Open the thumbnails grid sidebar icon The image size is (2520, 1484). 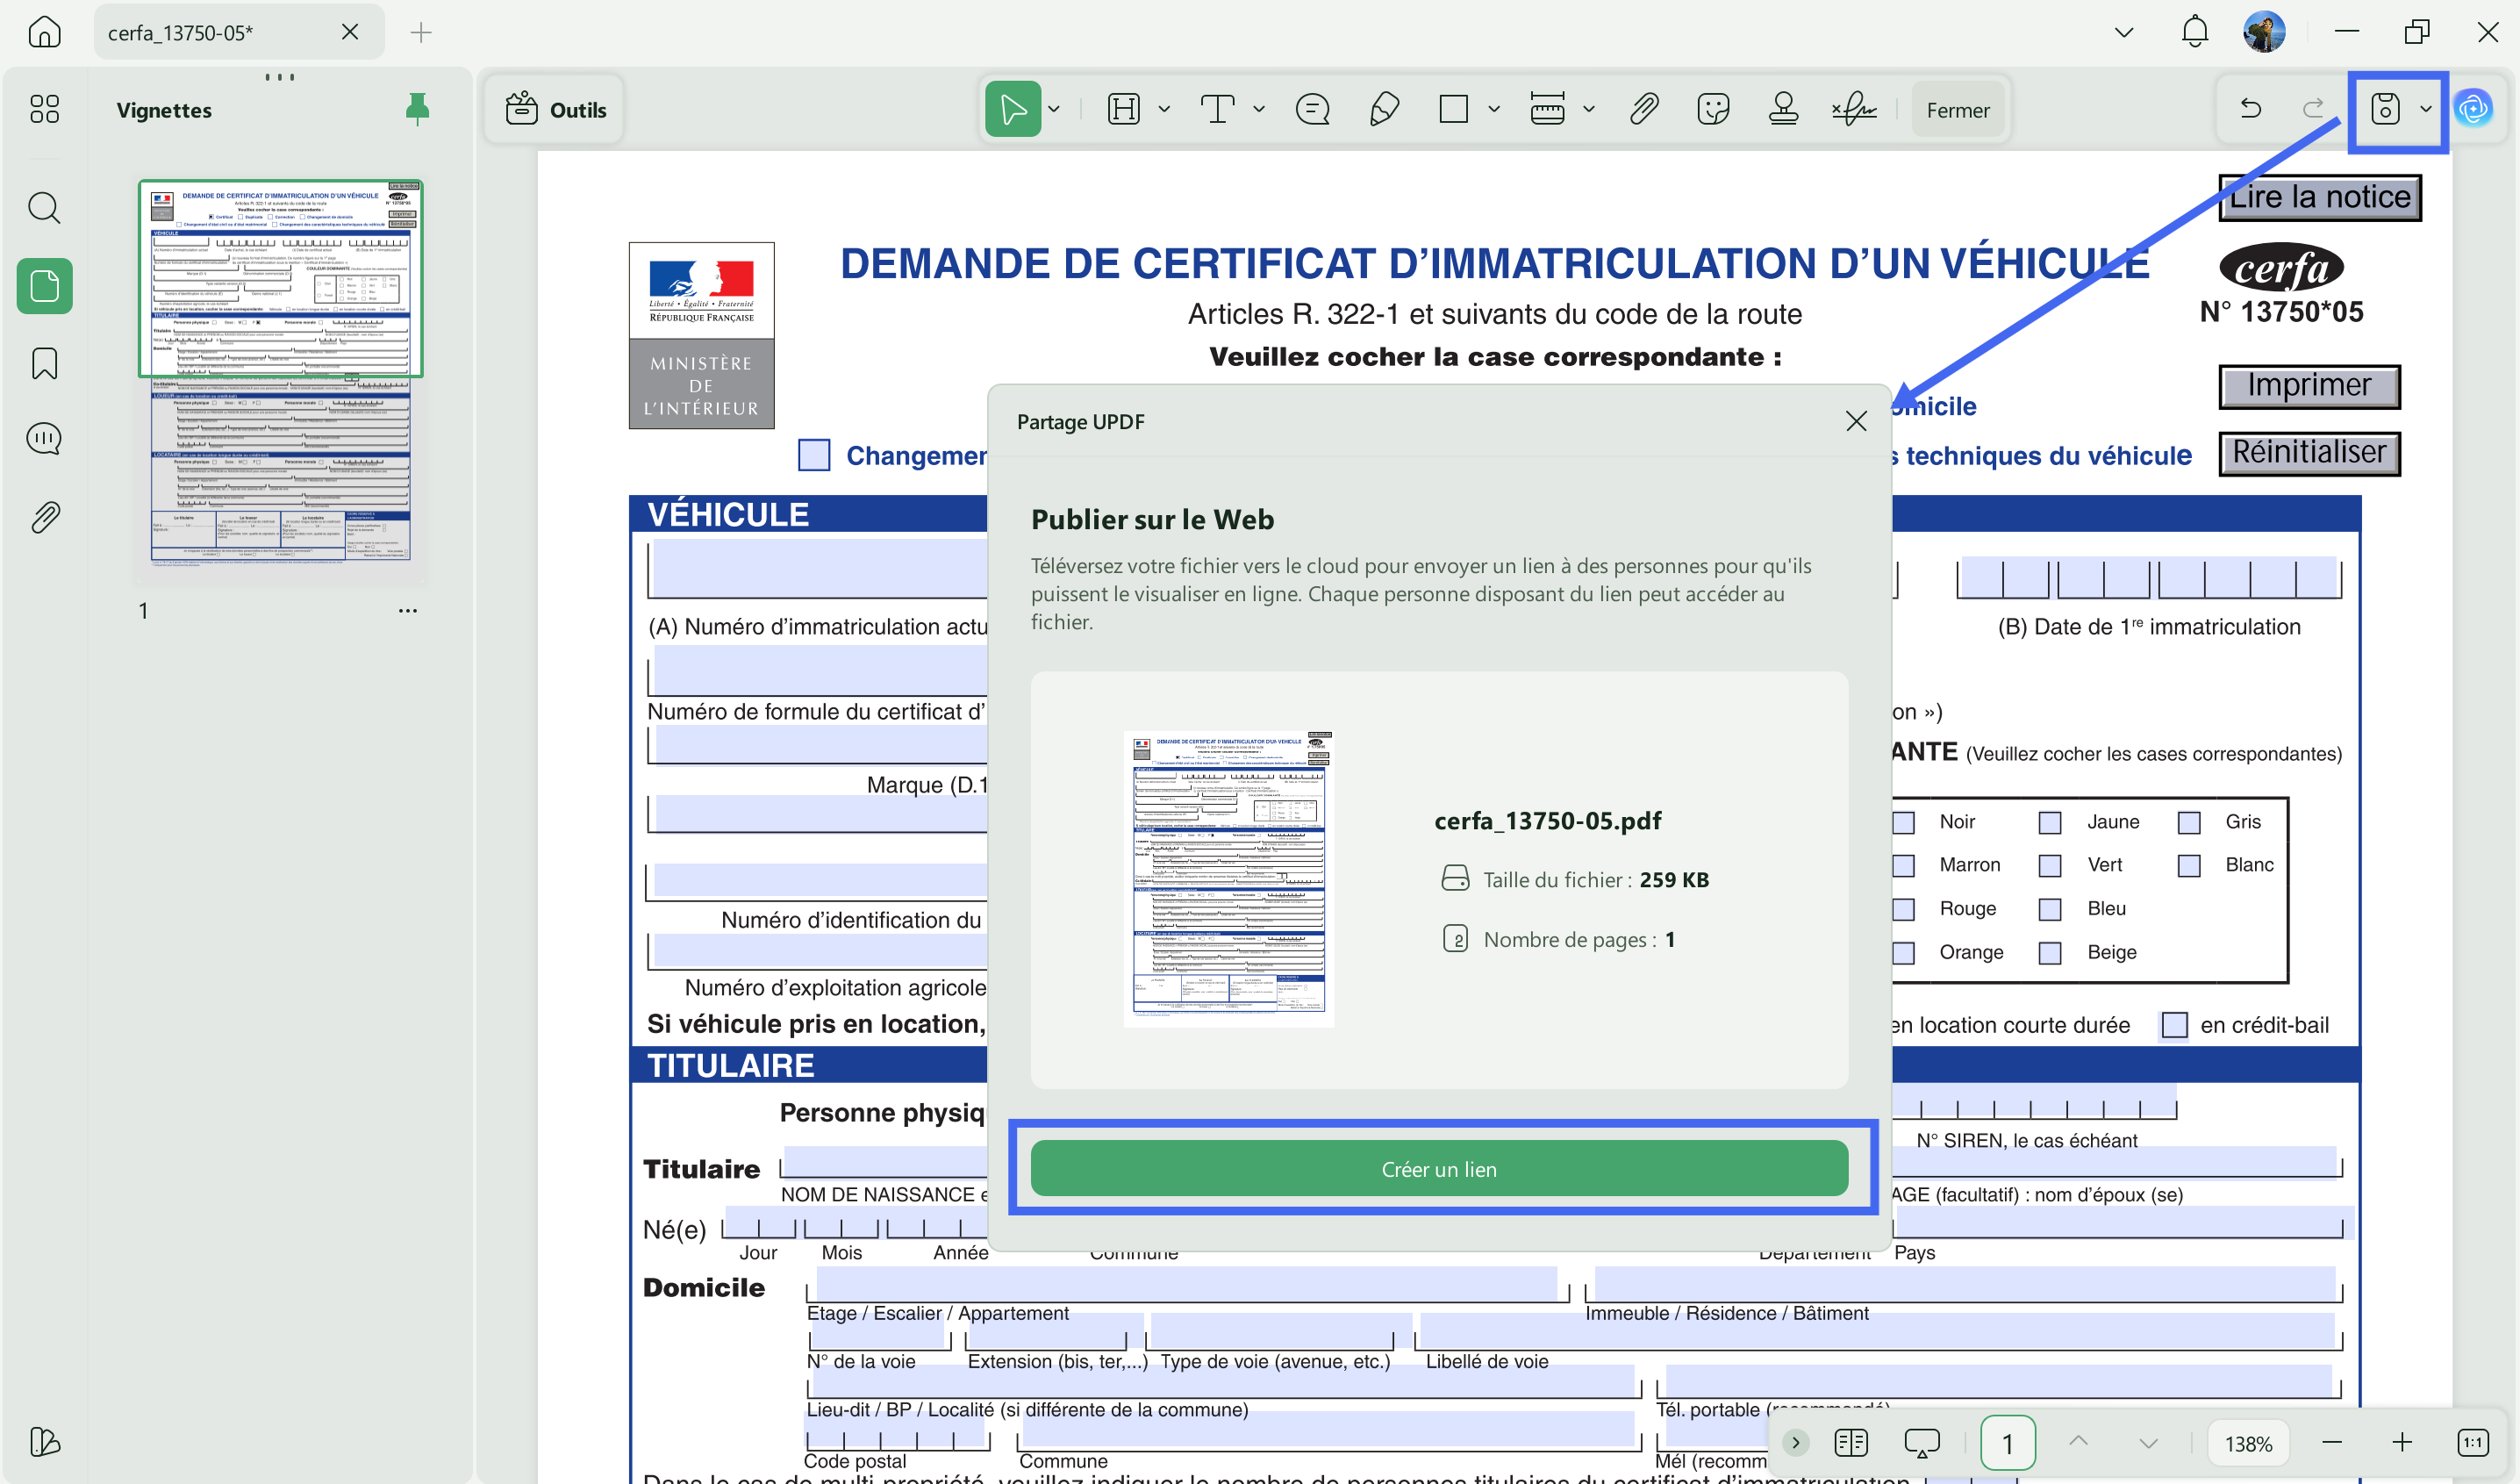click(44, 109)
